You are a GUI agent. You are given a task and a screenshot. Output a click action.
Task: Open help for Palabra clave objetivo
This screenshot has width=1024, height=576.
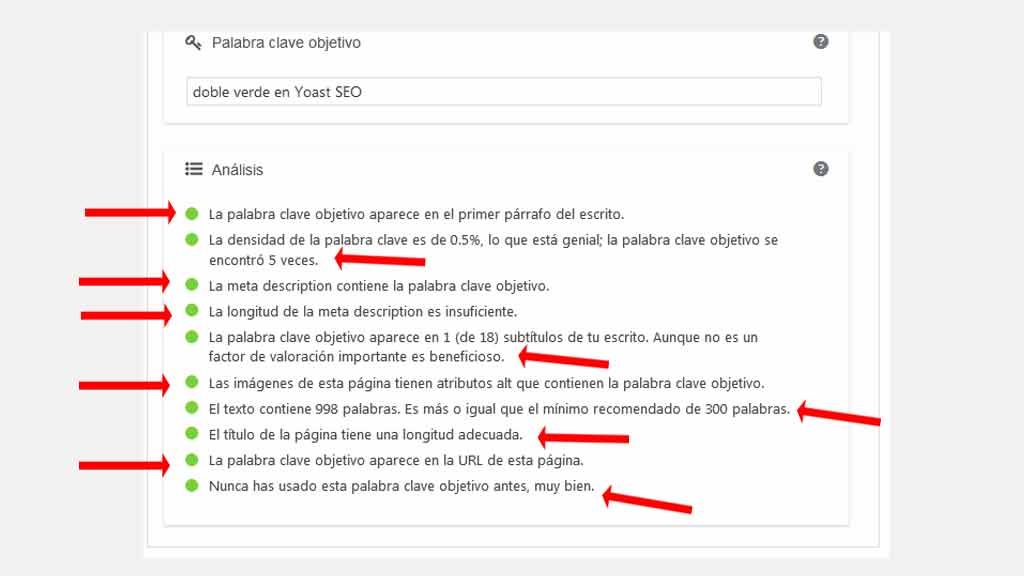pos(821,42)
